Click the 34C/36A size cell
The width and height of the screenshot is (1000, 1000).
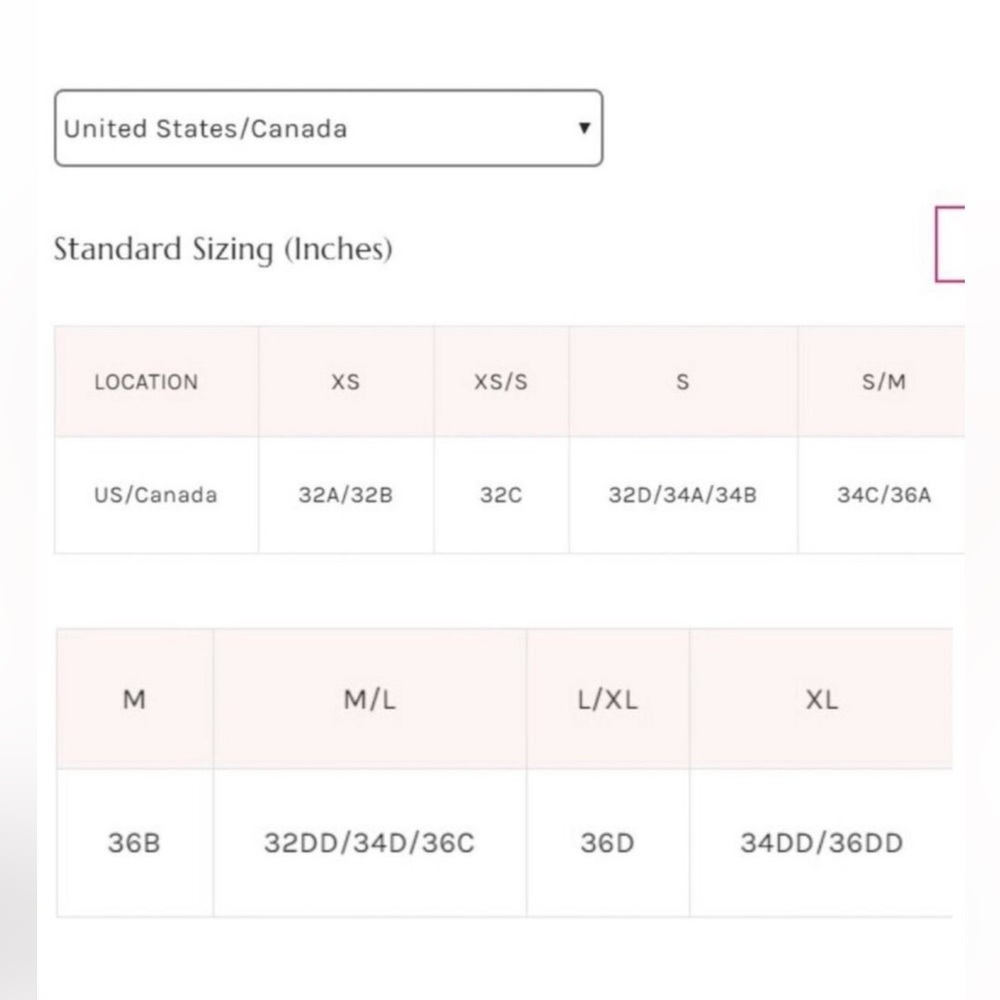click(x=881, y=495)
